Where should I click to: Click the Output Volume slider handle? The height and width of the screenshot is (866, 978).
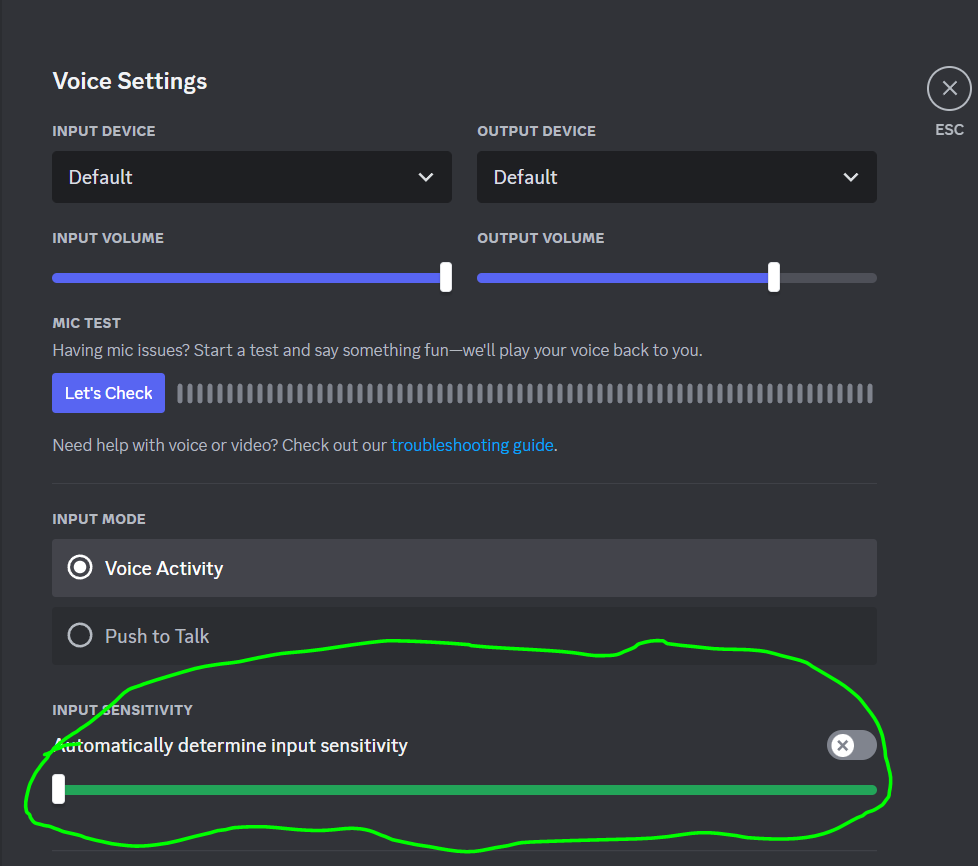[773, 277]
